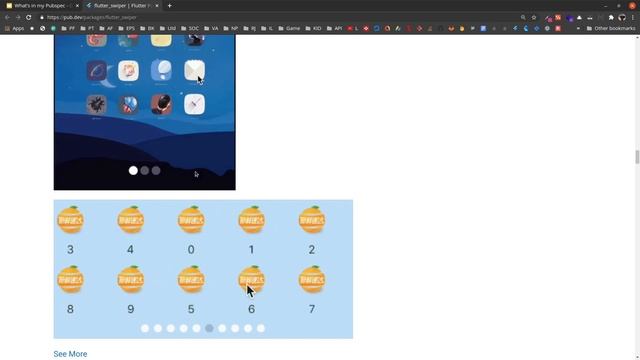
Task: Go back to the previous page
Action: 7,18
